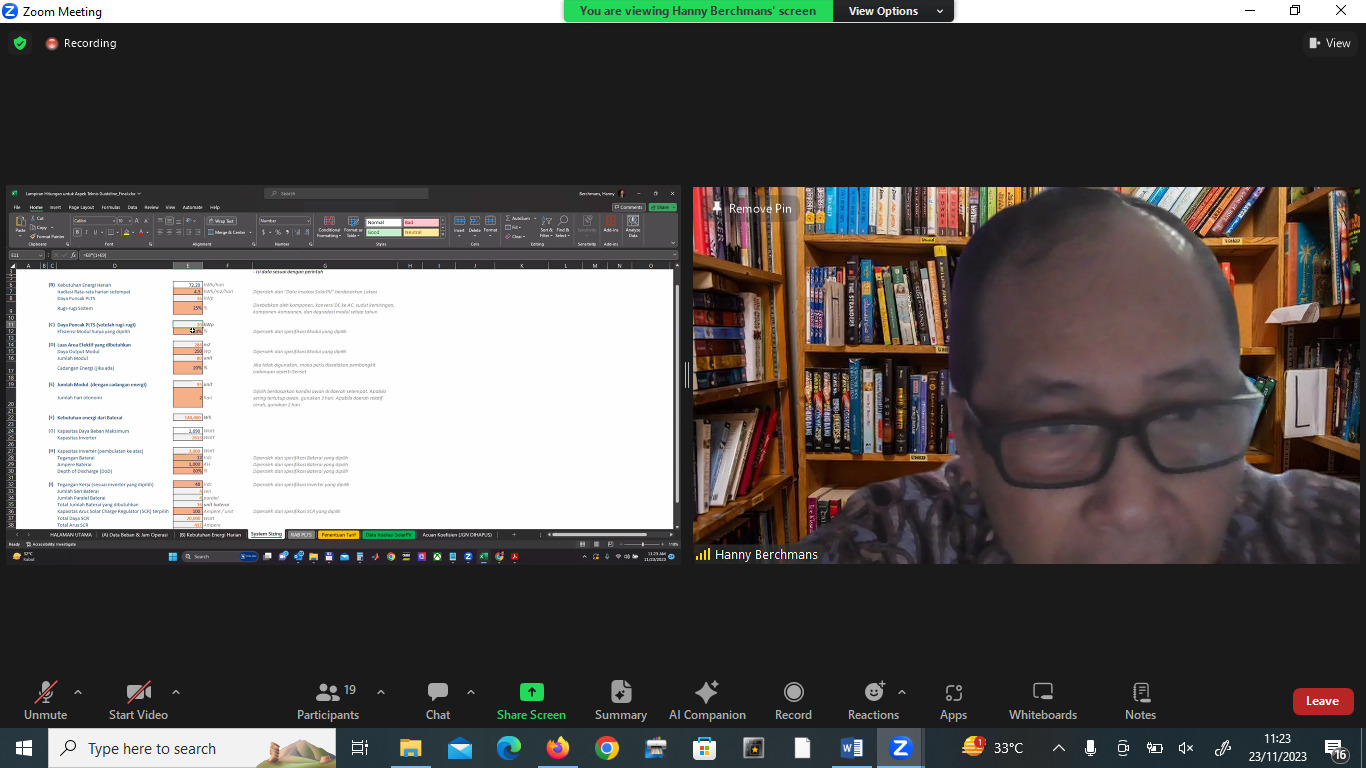
Task: Click the Recording indicator
Action: 81,43
